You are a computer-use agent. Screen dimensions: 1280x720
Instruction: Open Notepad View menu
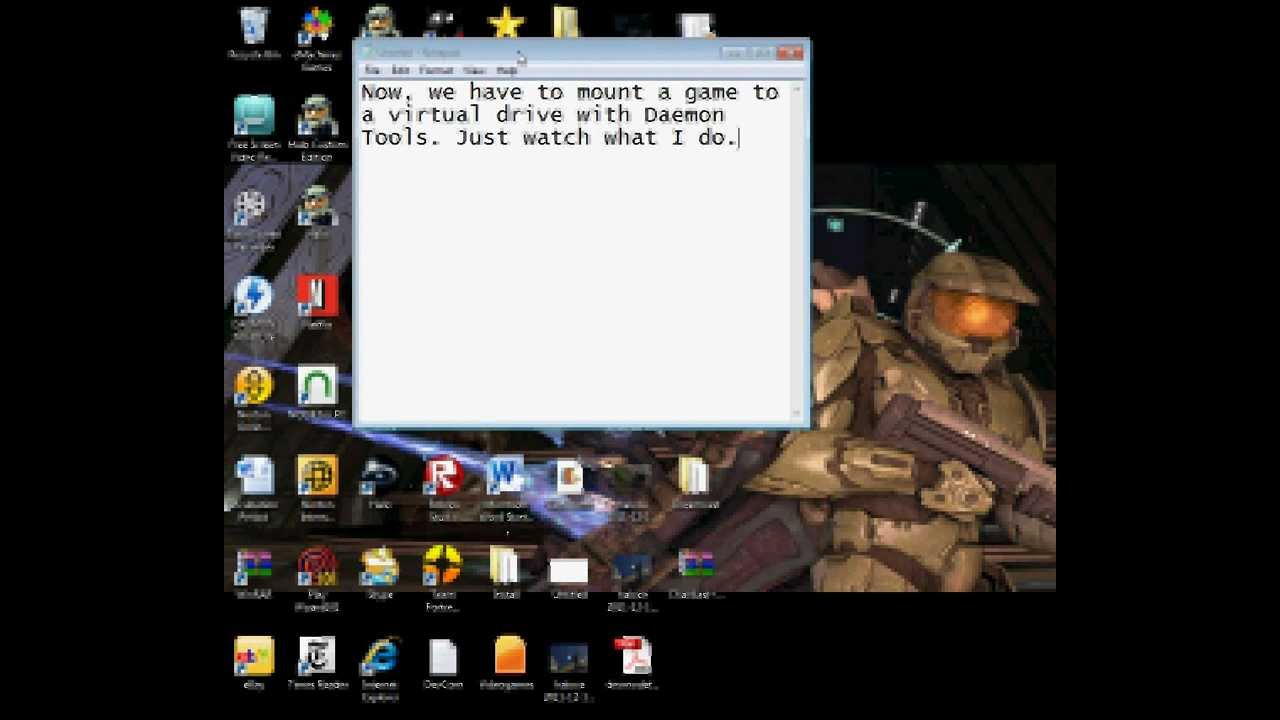click(474, 70)
